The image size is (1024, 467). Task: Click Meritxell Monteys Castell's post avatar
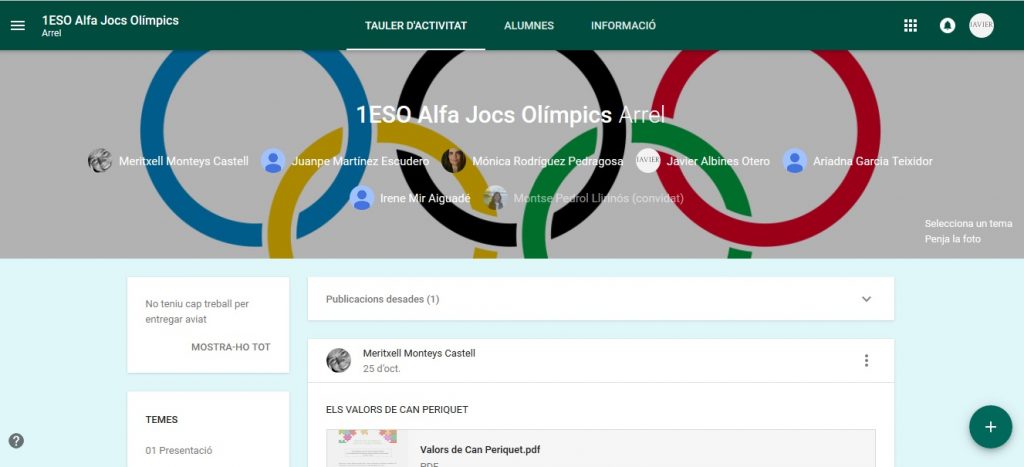coord(338,361)
